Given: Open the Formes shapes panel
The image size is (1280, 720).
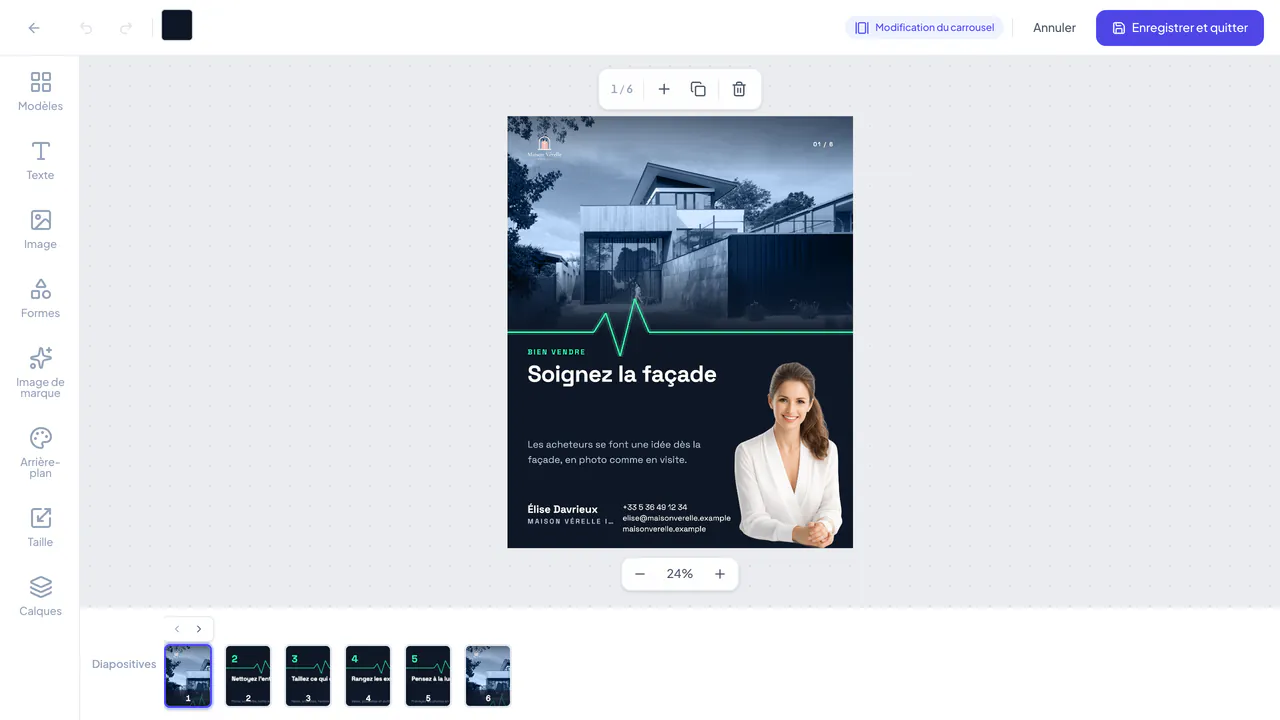Looking at the screenshot, I should pos(40,298).
